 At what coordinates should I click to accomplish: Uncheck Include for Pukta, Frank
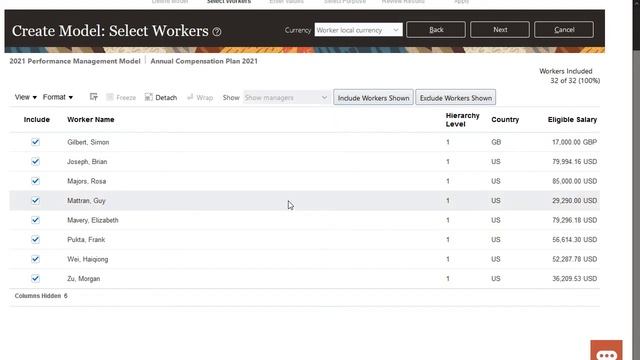click(36, 240)
